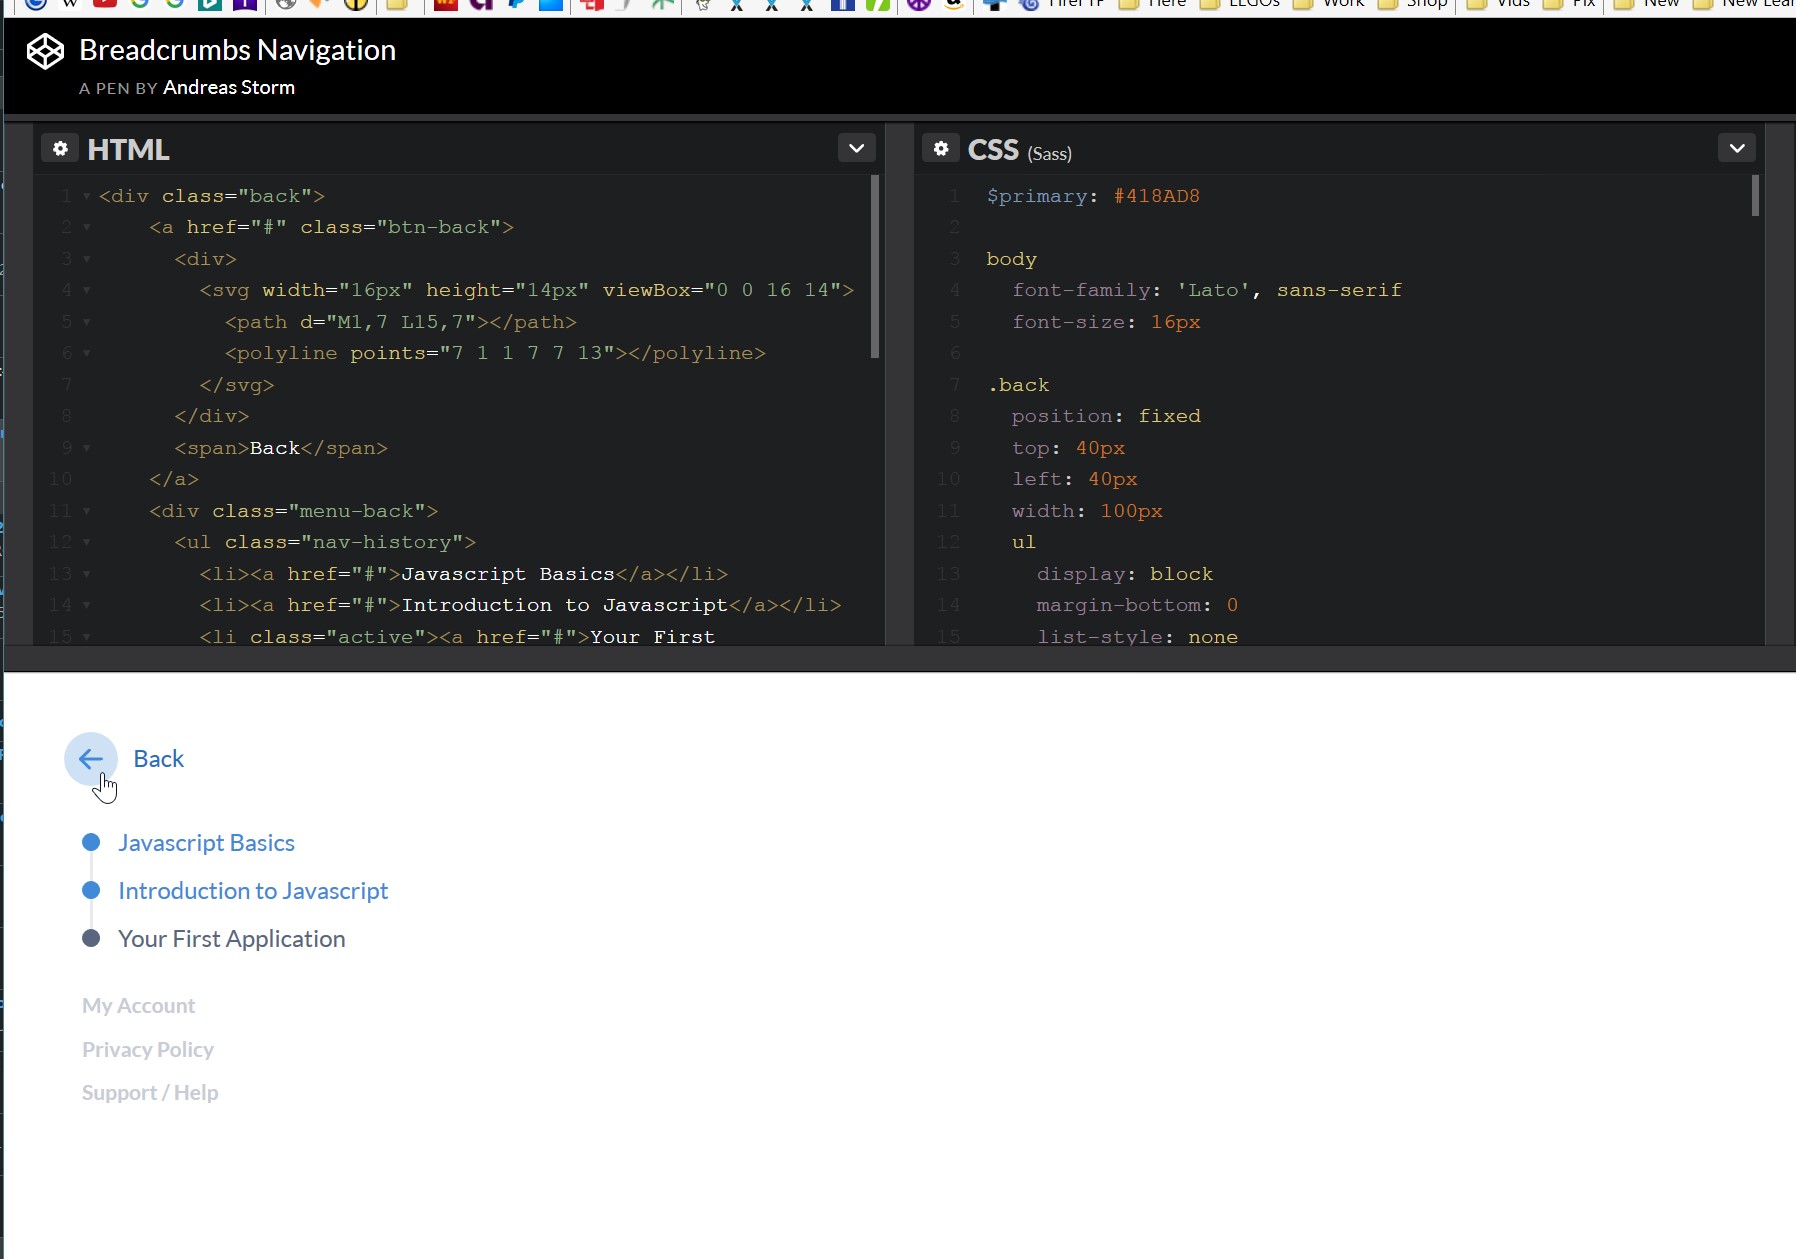The image size is (1796, 1259).
Task: Open the Support / Help link
Action: pyautogui.click(x=150, y=1093)
